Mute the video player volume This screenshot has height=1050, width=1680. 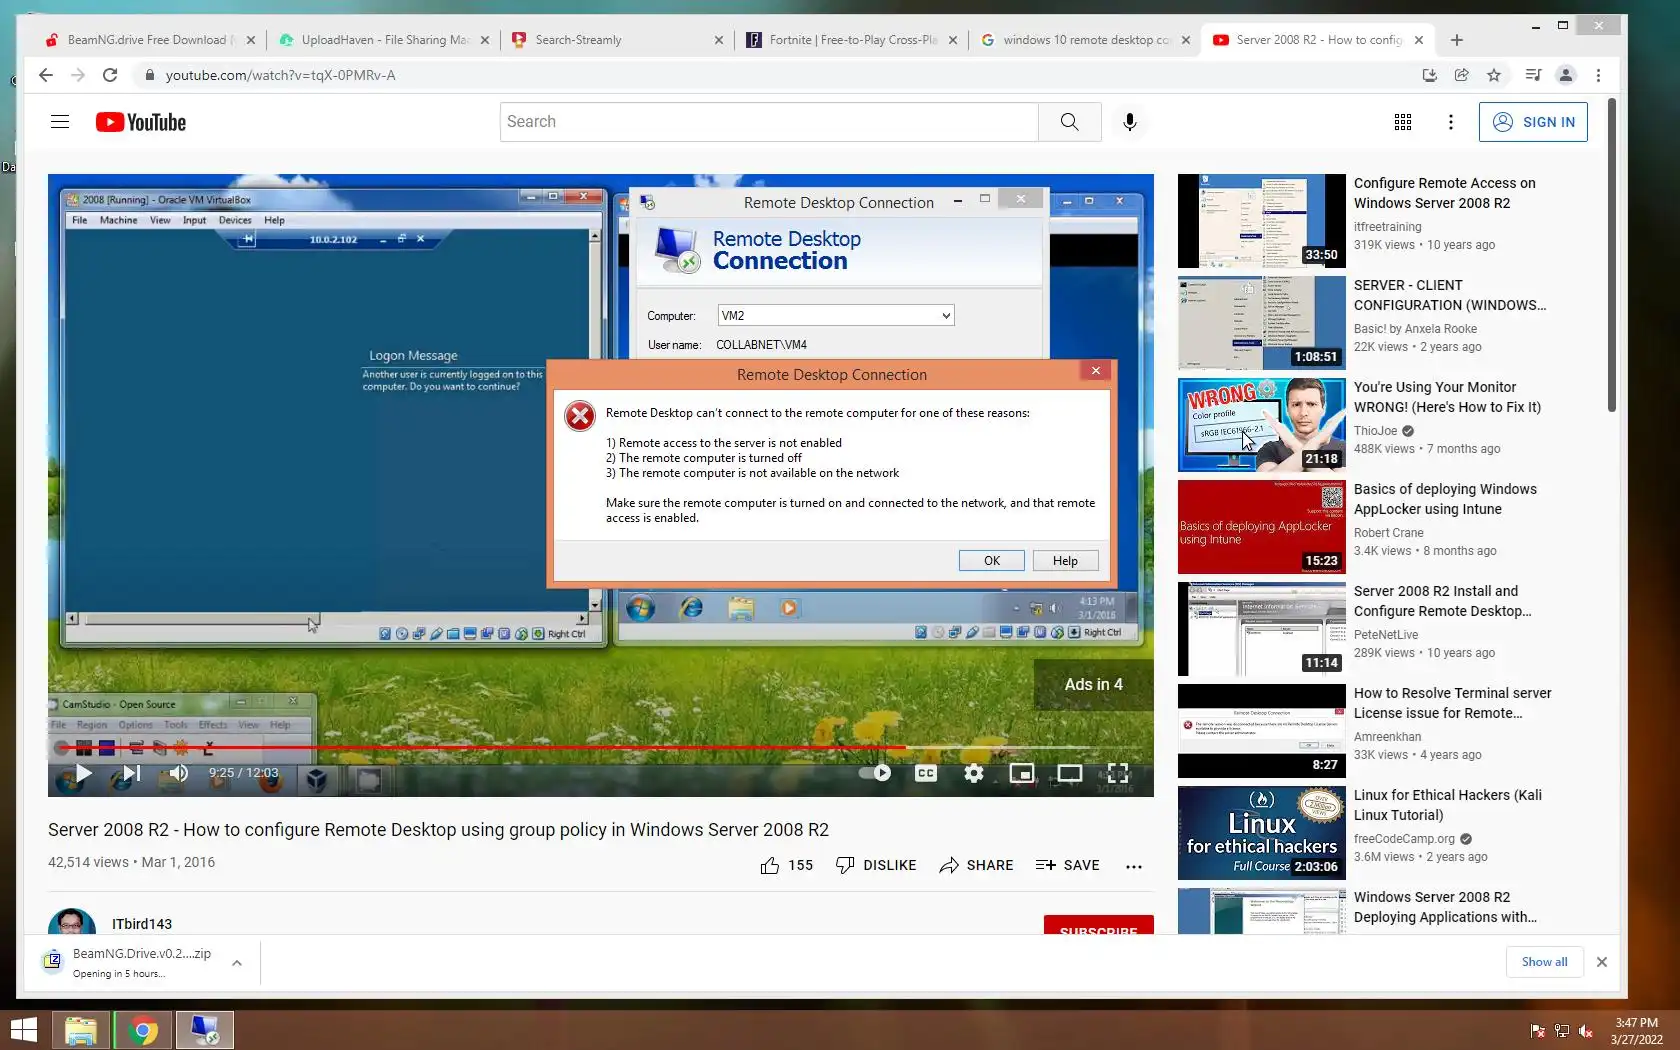[x=178, y=773]
